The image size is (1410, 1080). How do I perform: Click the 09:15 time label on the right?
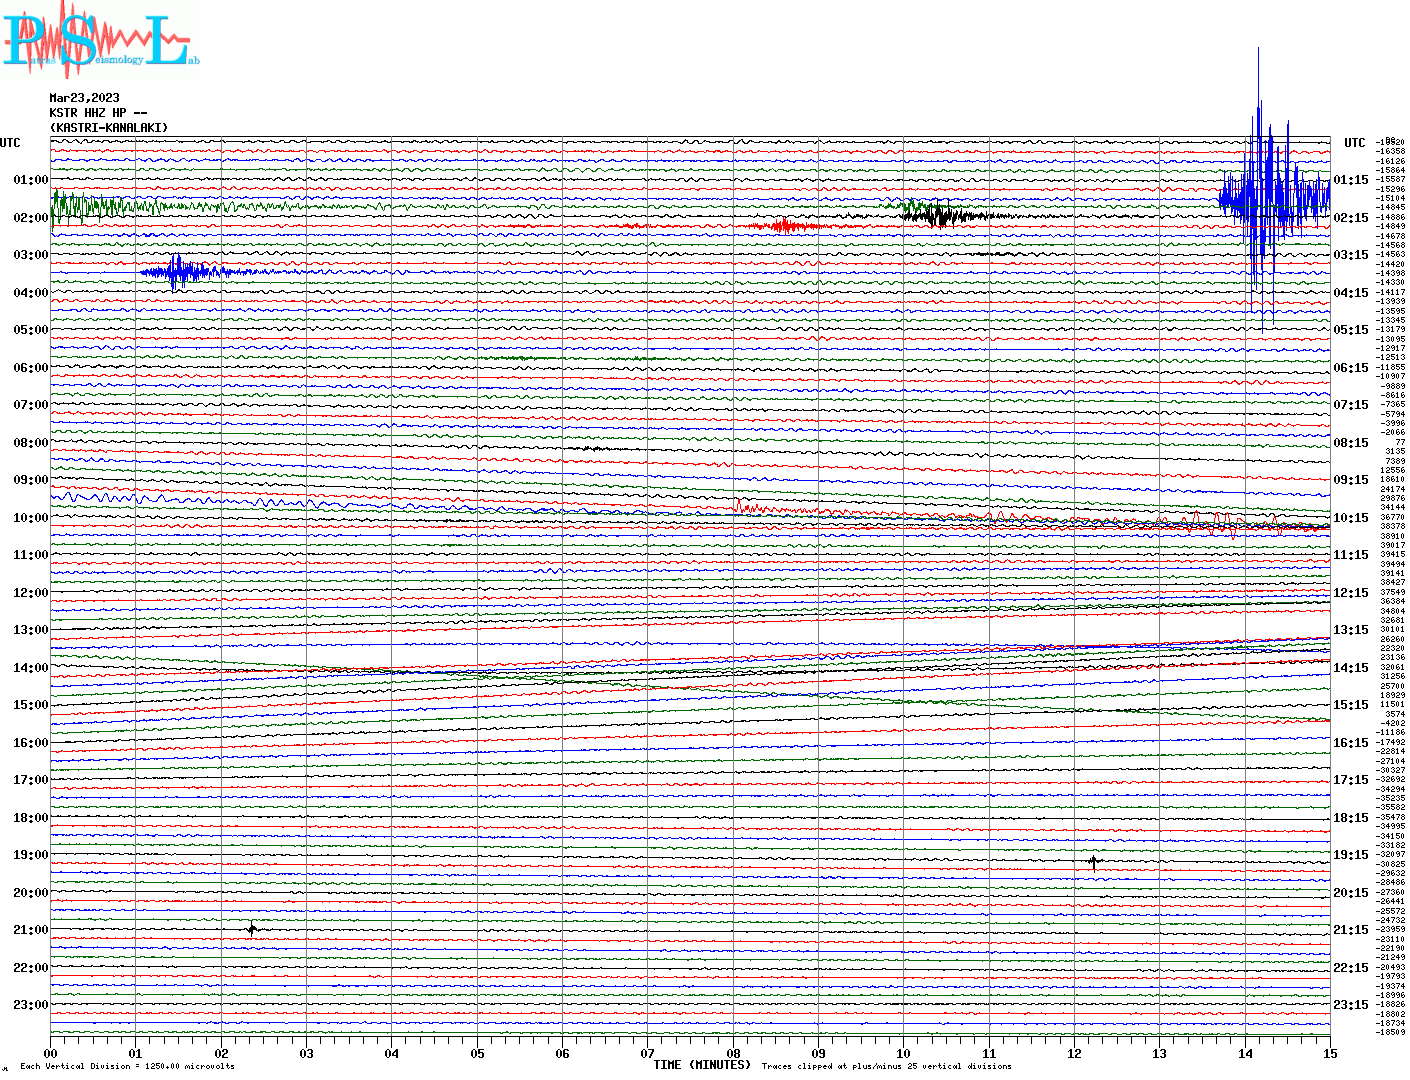(x=1351, y=480)
